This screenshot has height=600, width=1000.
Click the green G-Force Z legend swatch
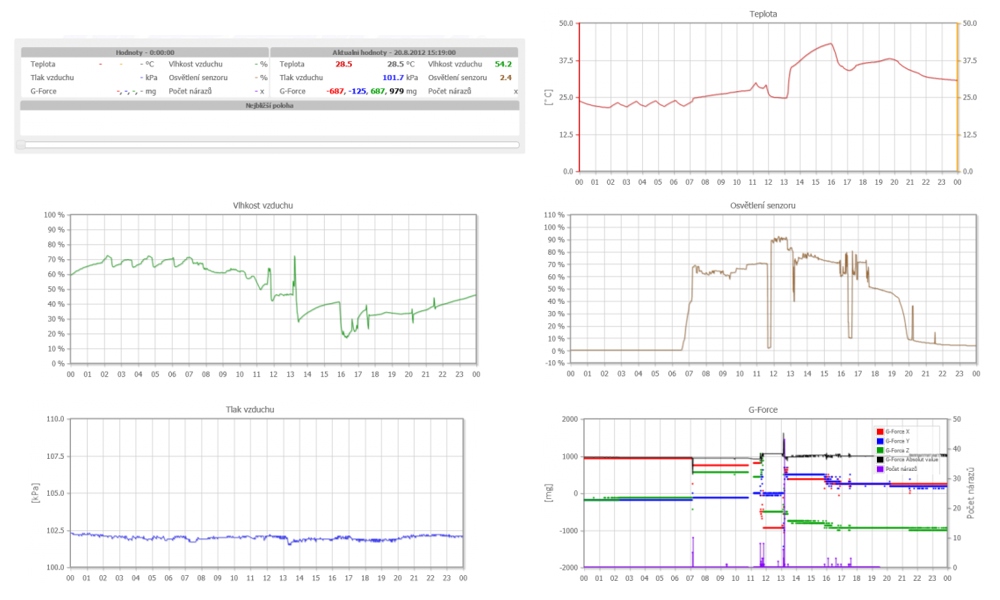[x=879, y=450]
